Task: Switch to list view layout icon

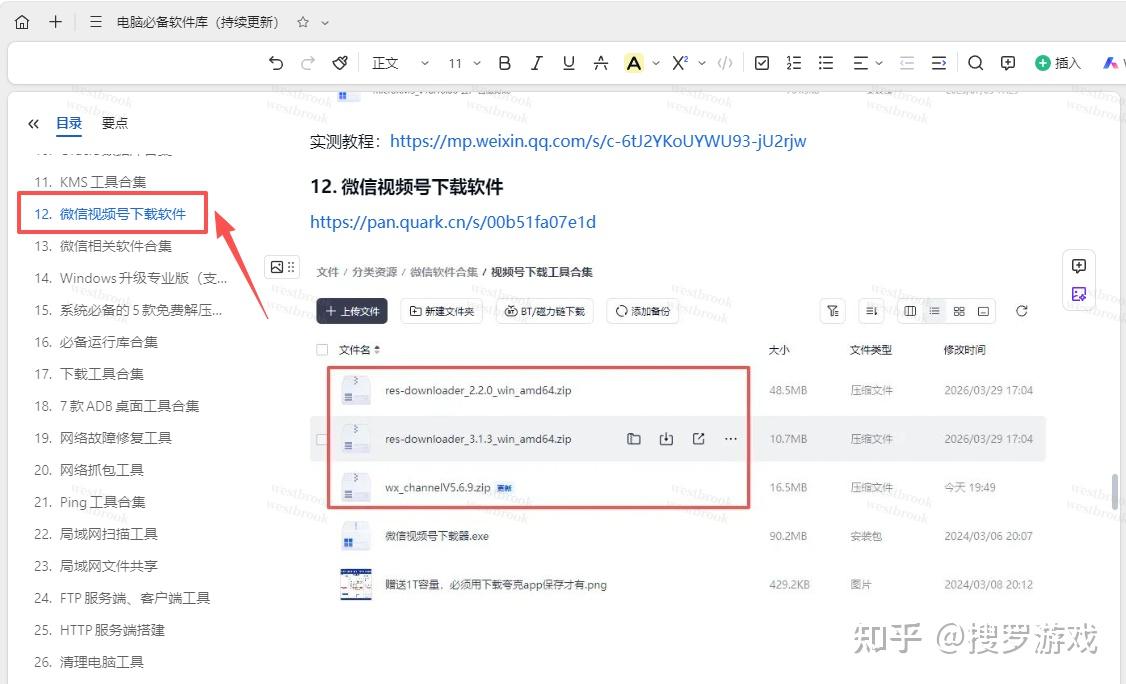Action: pyautogui.click(x=934, y=311)
